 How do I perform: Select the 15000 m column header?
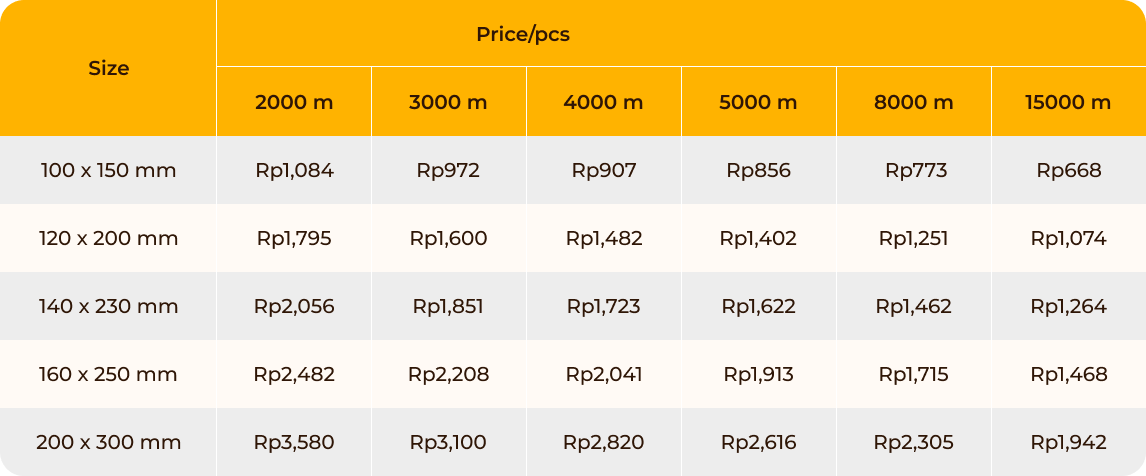point(1069,102)
